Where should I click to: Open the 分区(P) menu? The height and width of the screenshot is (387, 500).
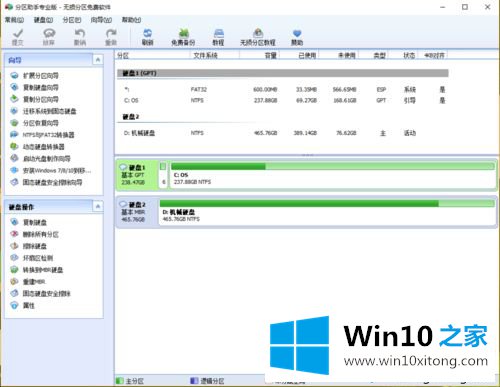tap(72, 20)
